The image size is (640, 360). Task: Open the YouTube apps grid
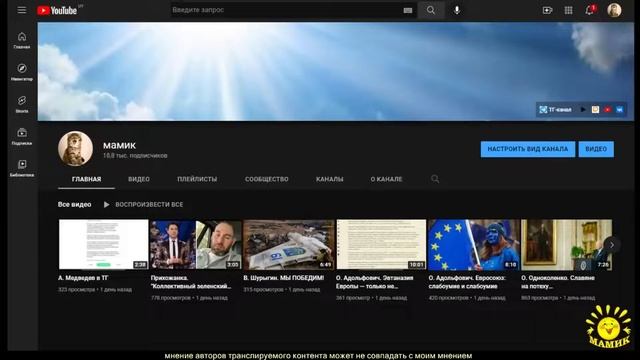[x=568, y=10]
